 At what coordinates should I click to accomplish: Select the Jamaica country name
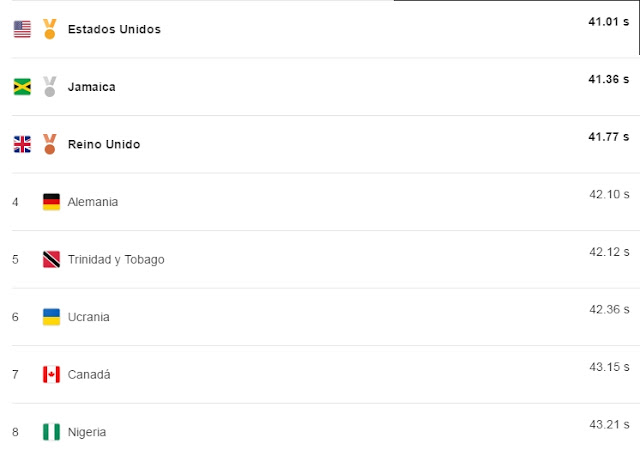[x=91, y=87]
